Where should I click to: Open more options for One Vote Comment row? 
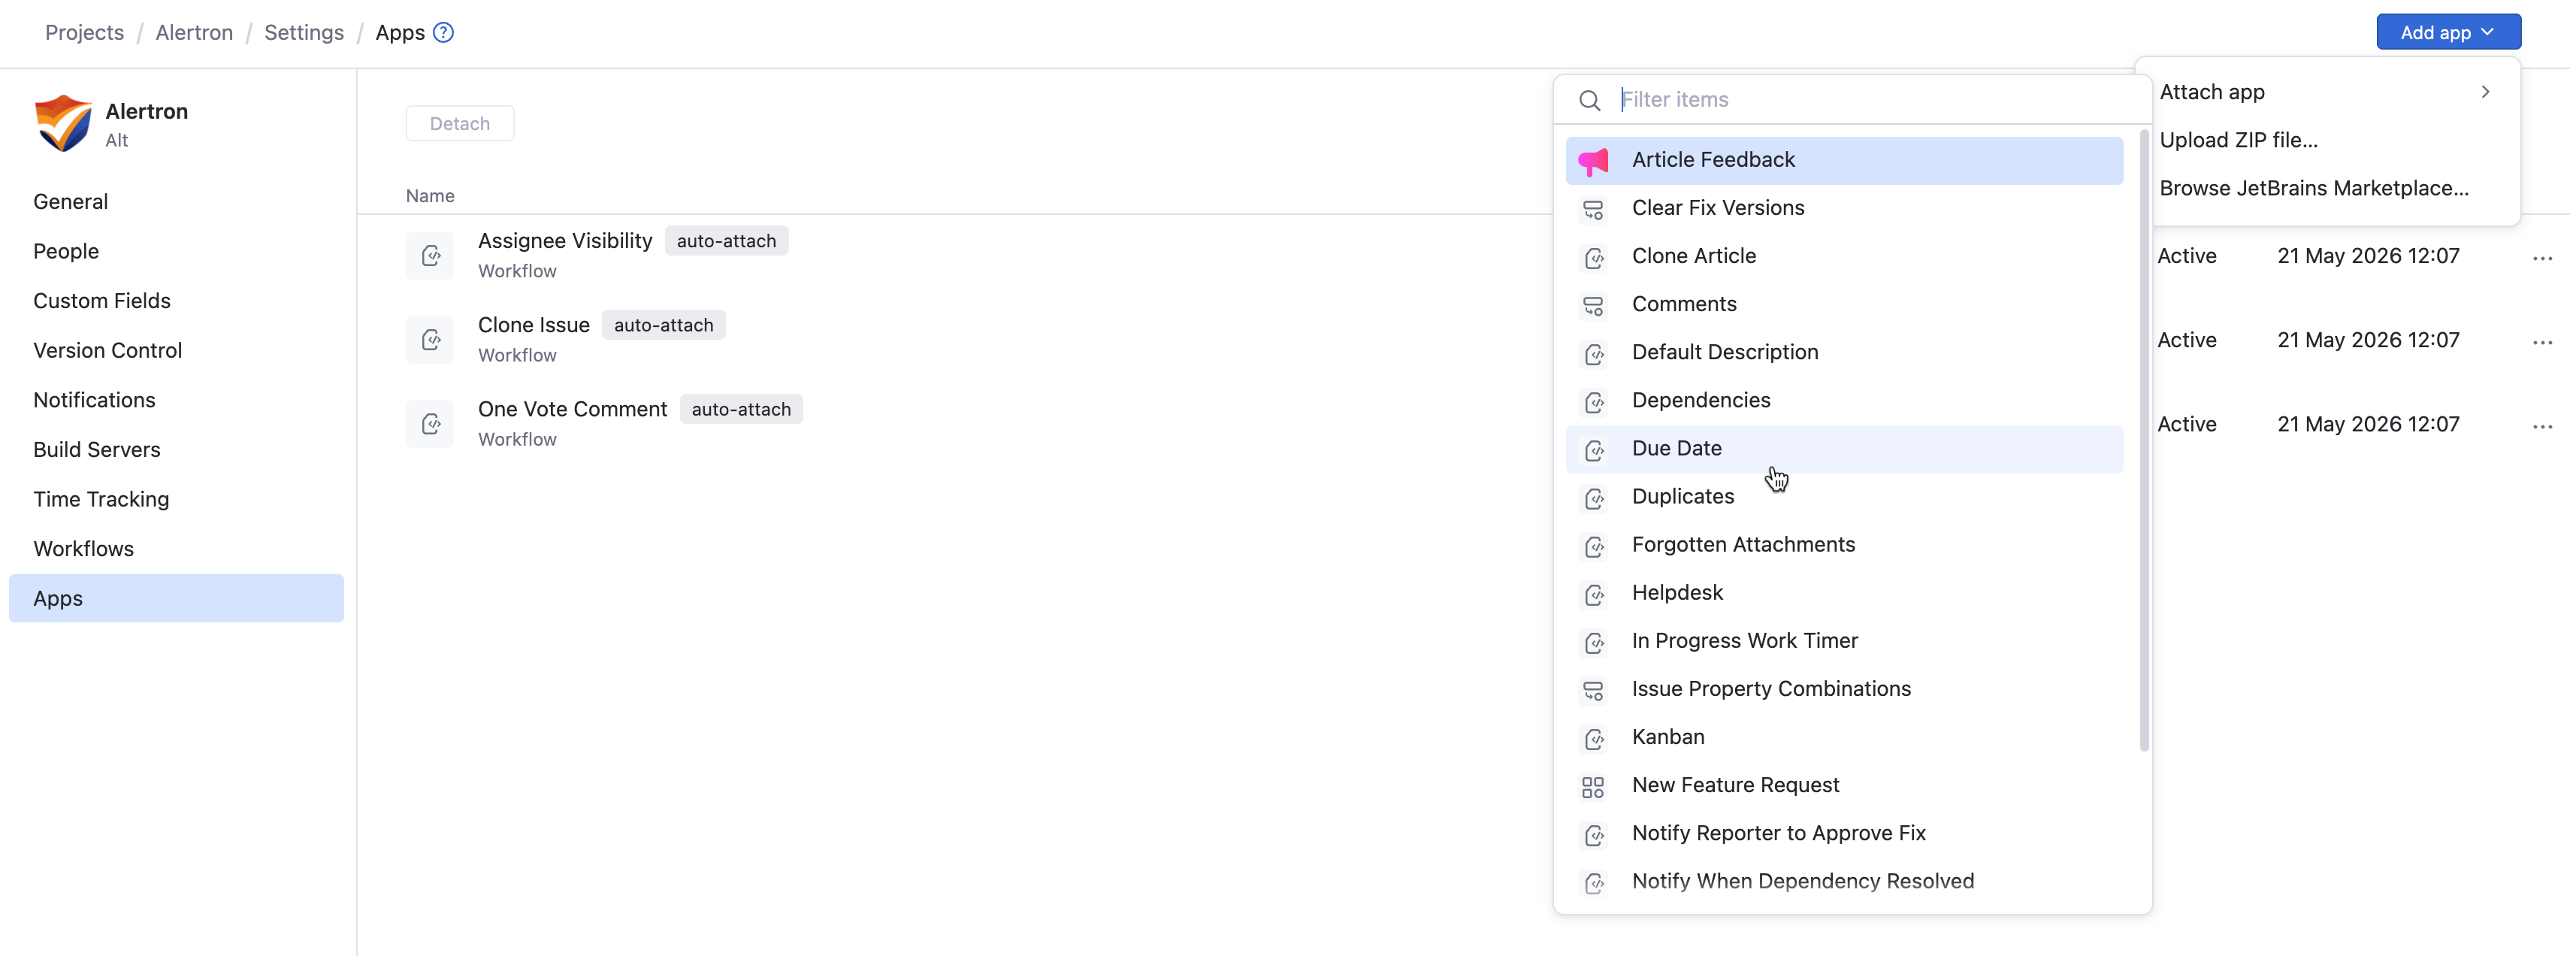2542,426
